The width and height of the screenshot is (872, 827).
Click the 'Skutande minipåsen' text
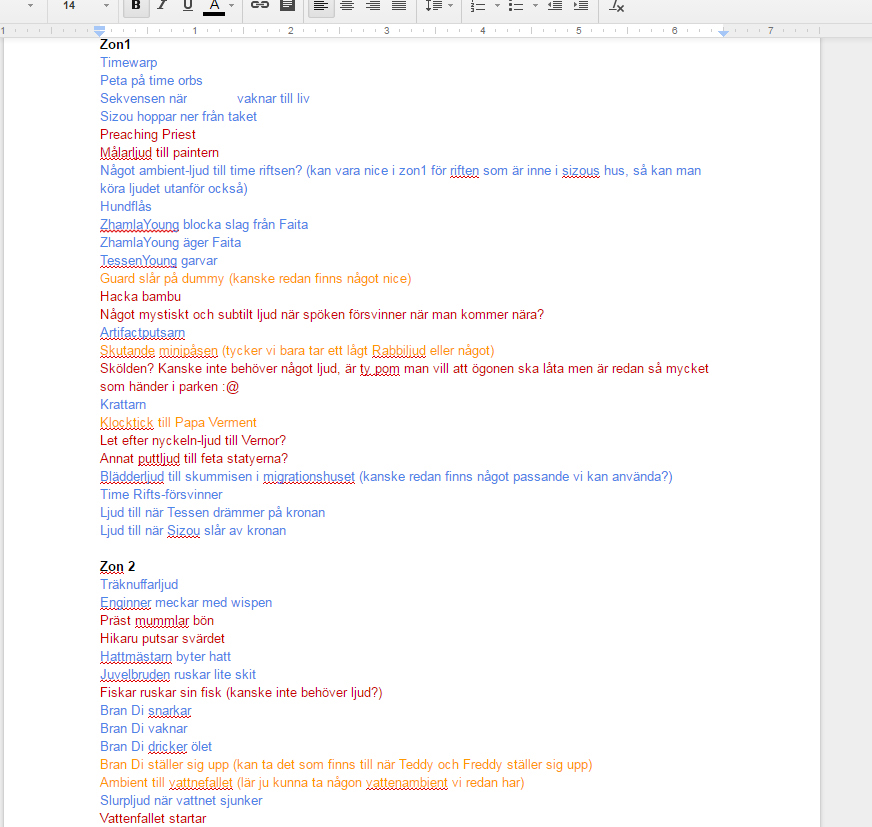click(x=159, y=351)
